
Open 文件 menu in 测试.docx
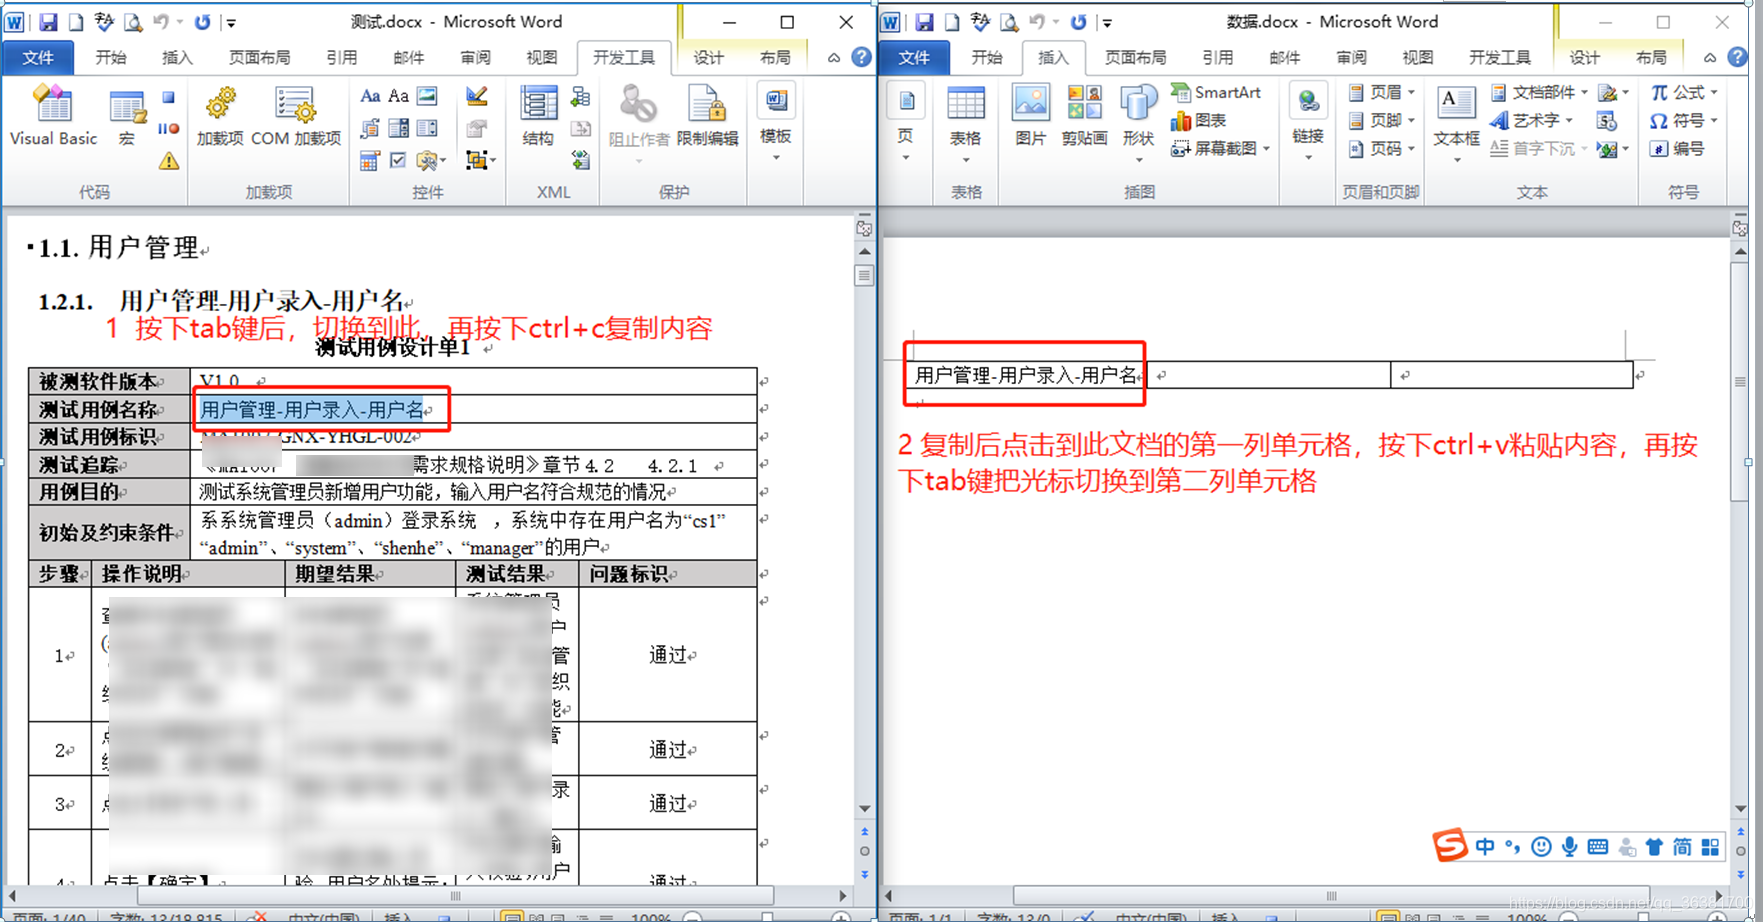click(38, 58)
